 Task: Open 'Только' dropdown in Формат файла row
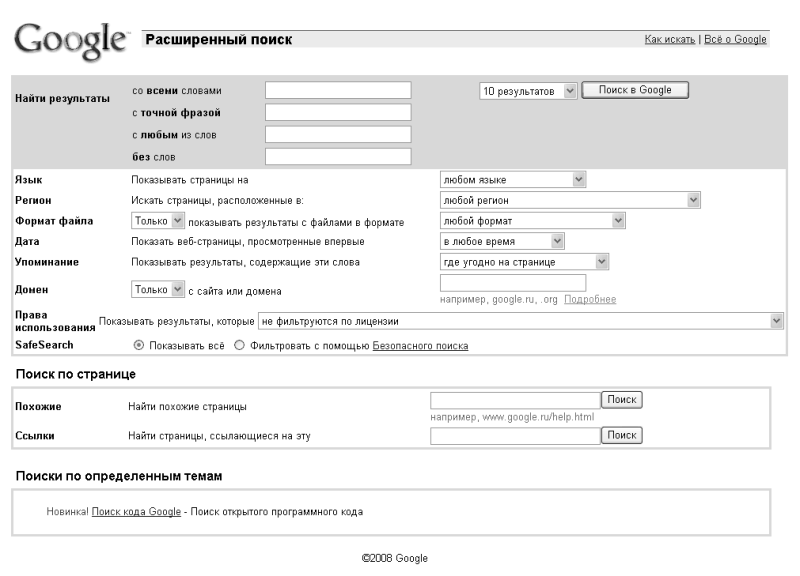coord(158,221)
